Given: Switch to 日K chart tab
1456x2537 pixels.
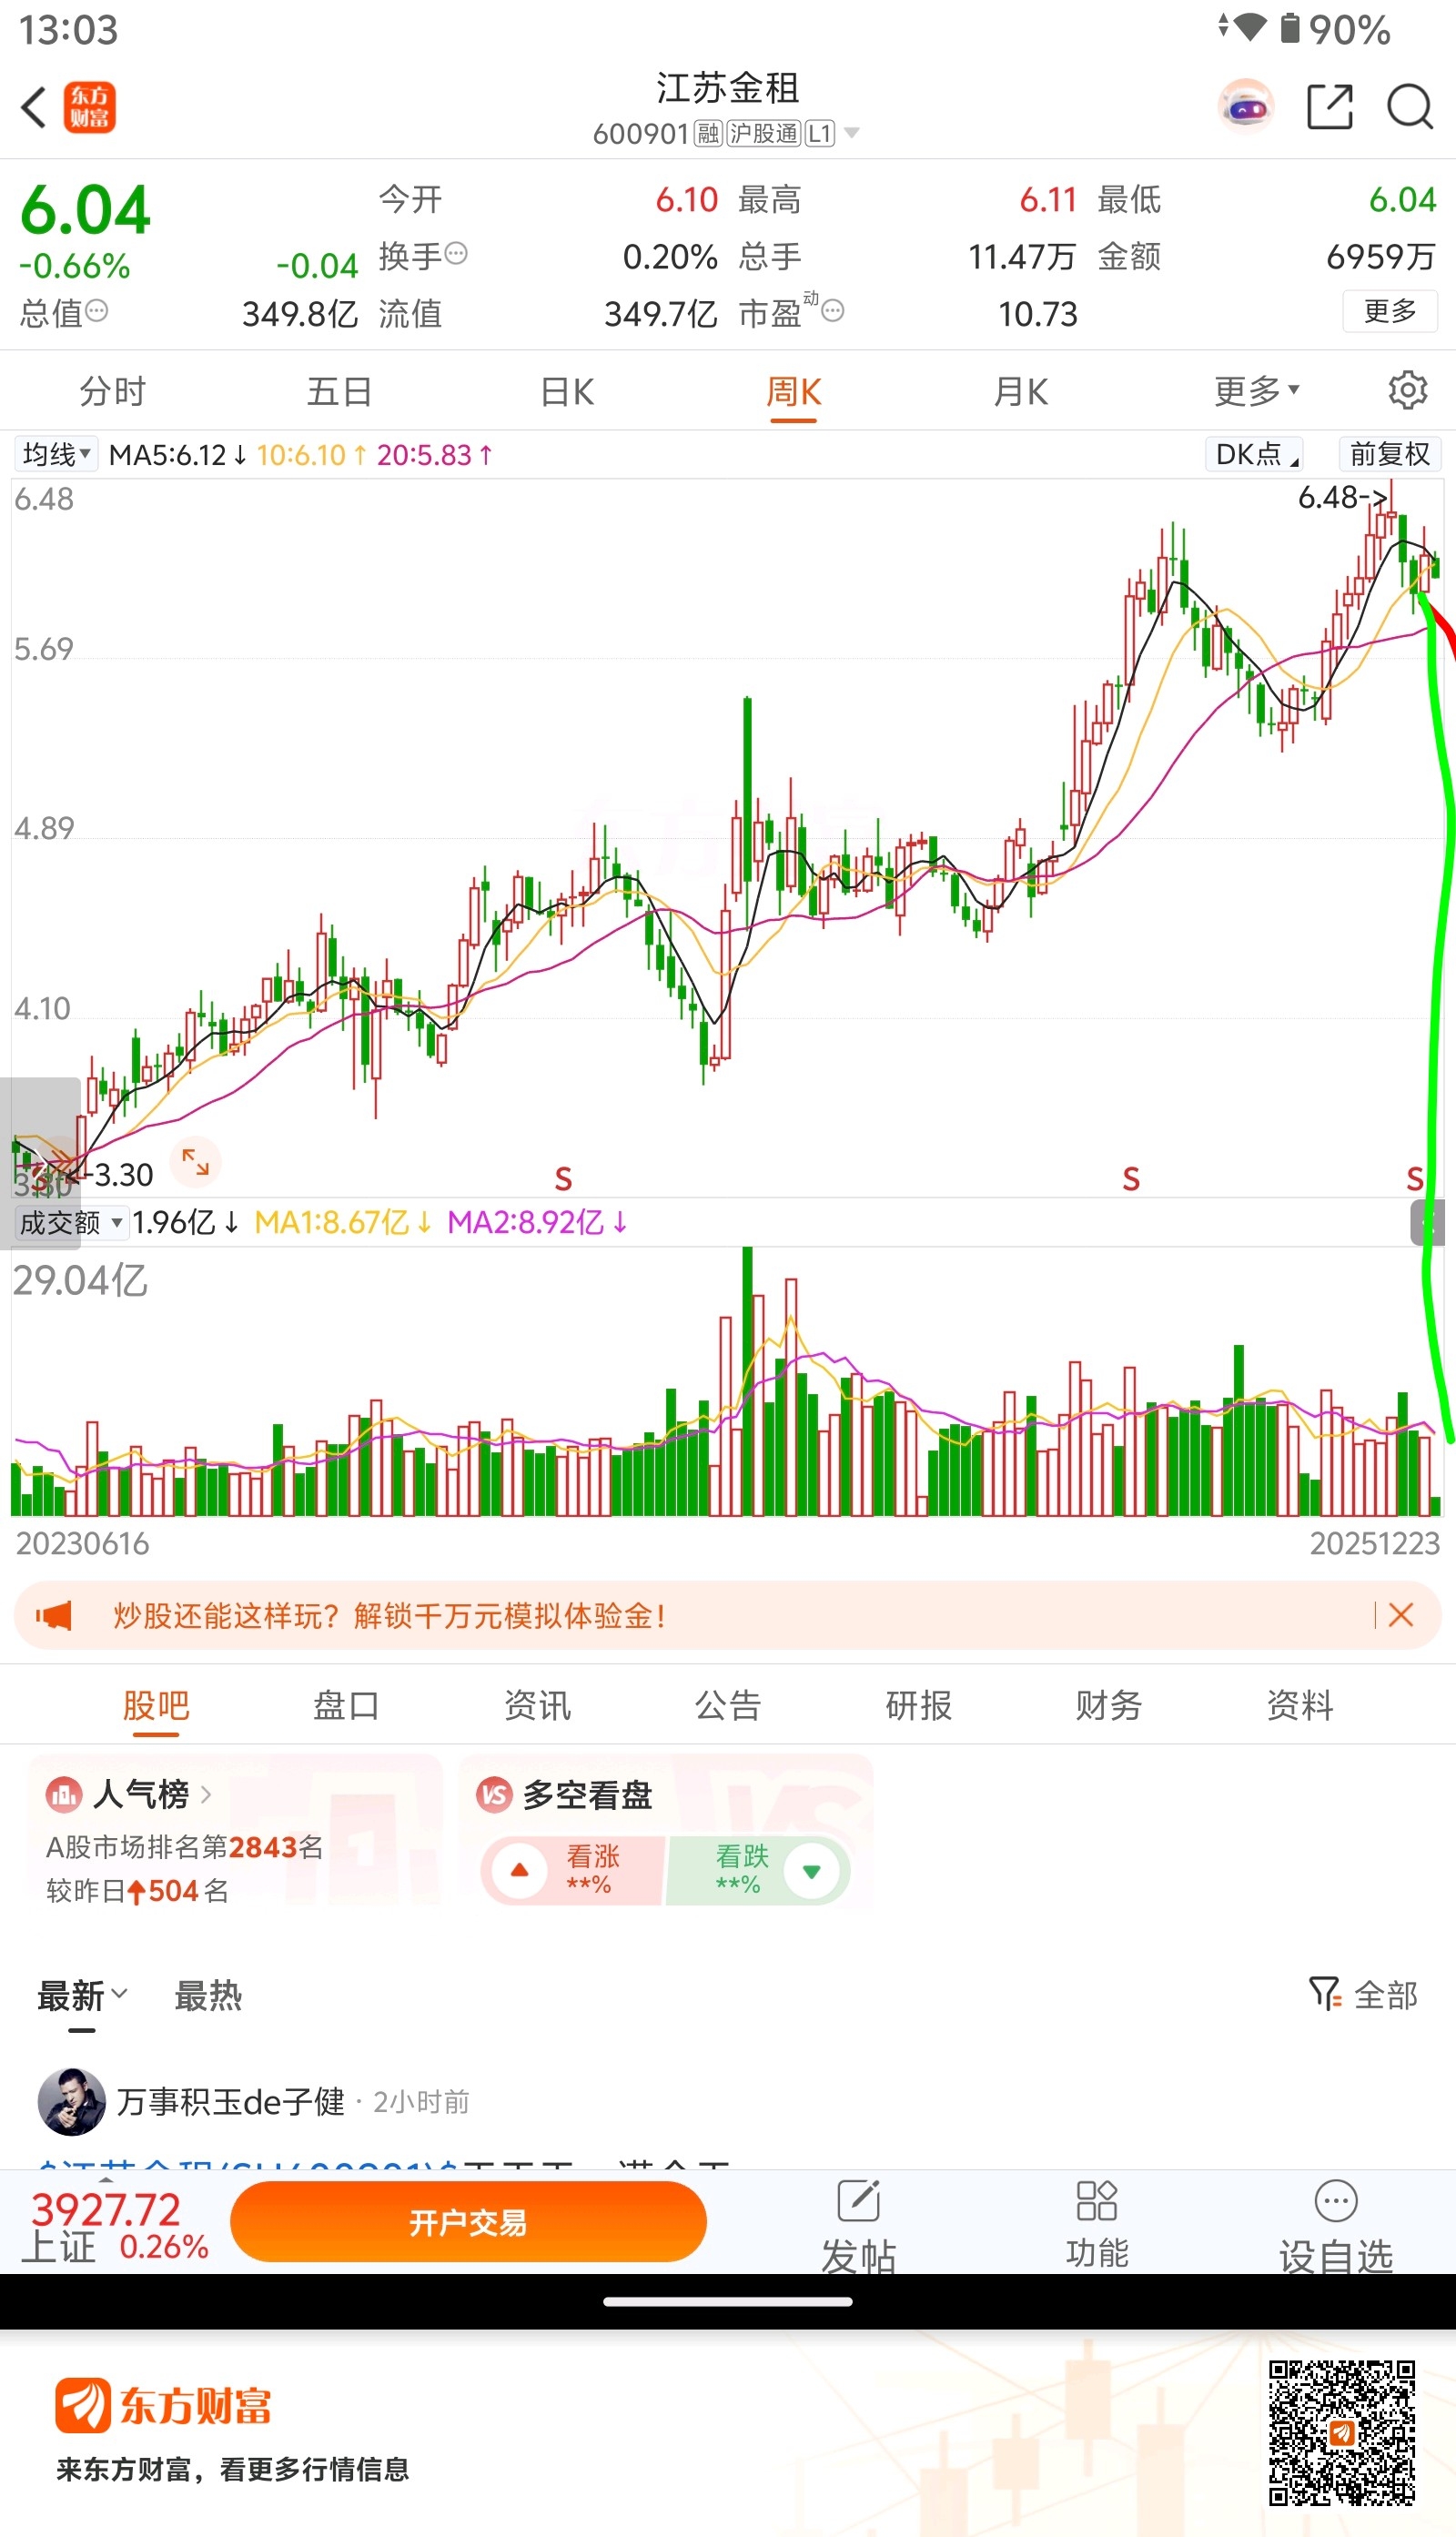Looking at the screenshot, I should tap(567, 391).
